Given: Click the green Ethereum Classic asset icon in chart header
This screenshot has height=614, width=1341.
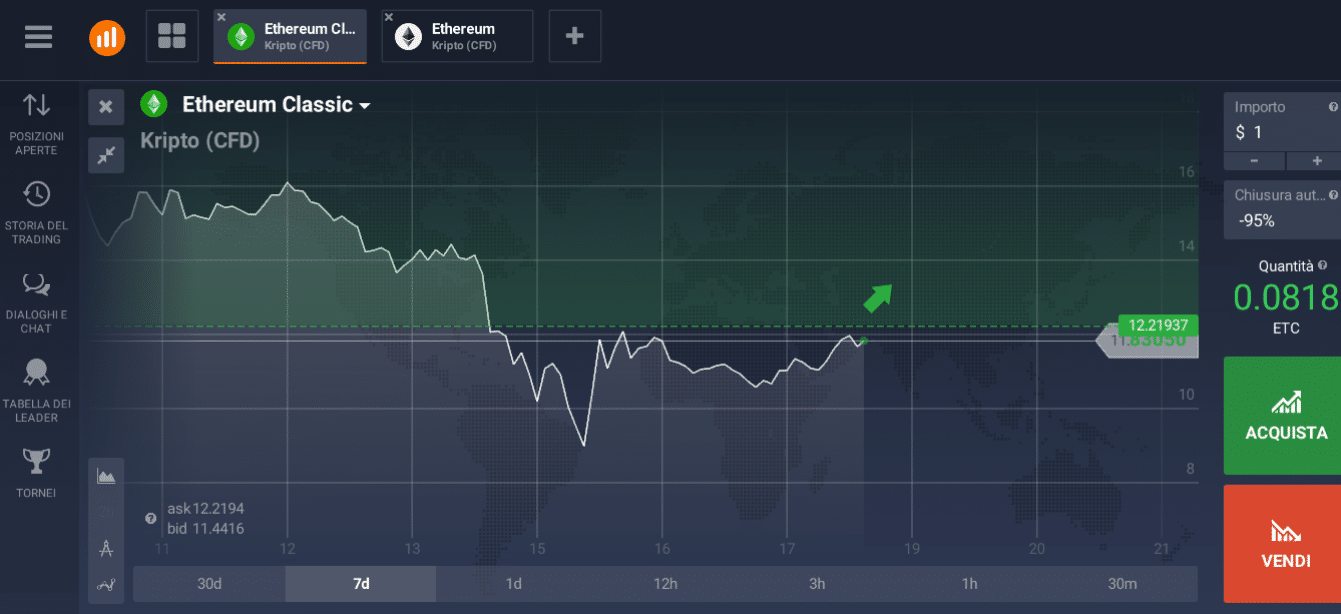Looking at the screenshot, I should click(153, 104).
